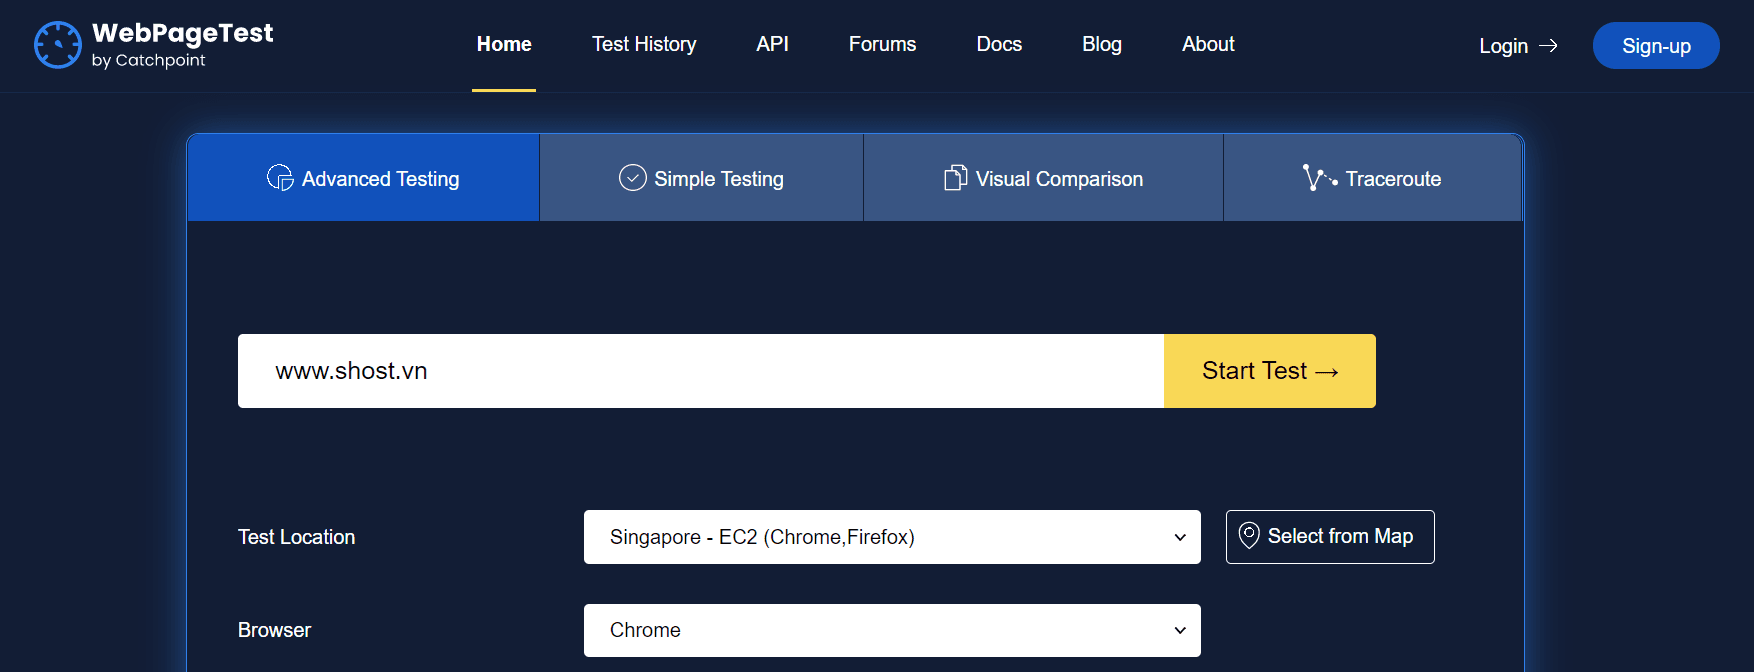Click the arrow icon beside Login

coord(1548,46)
